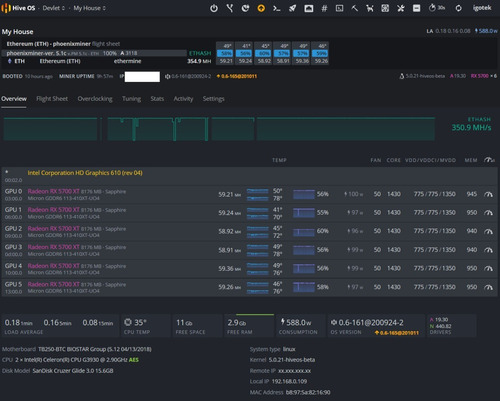Click the Radeon RX 5700 XT name for GPU 0
500x401 pixels.
pyautogui.click(x=54, y=191)
